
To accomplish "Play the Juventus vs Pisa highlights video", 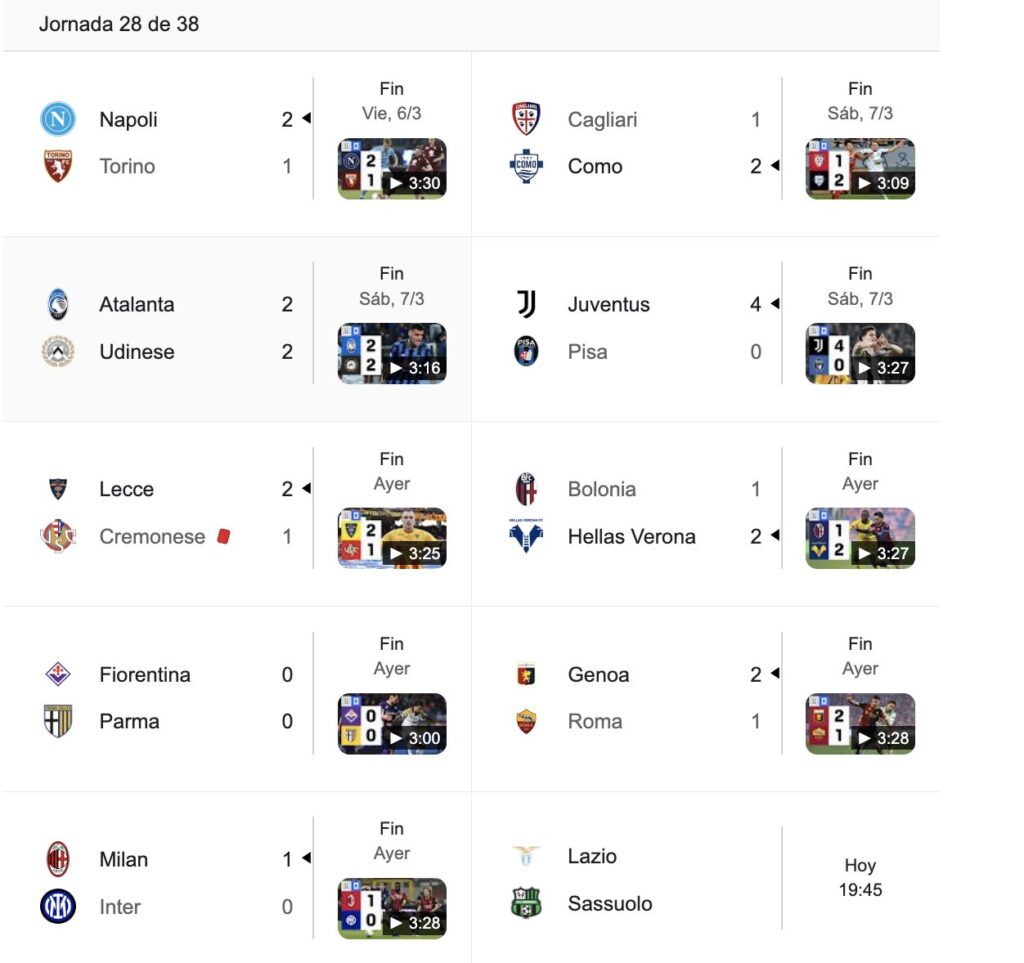I will [860, 354].
